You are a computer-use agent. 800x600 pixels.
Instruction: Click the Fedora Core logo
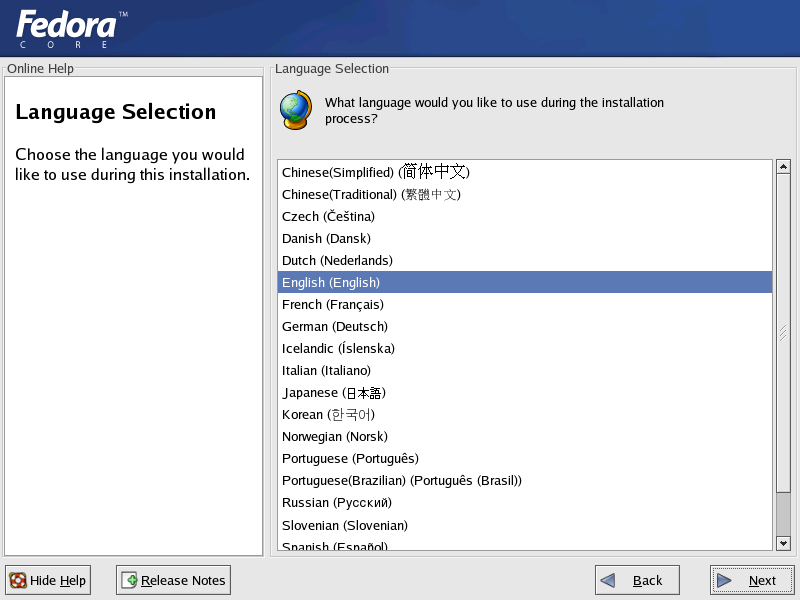[67, 29]
